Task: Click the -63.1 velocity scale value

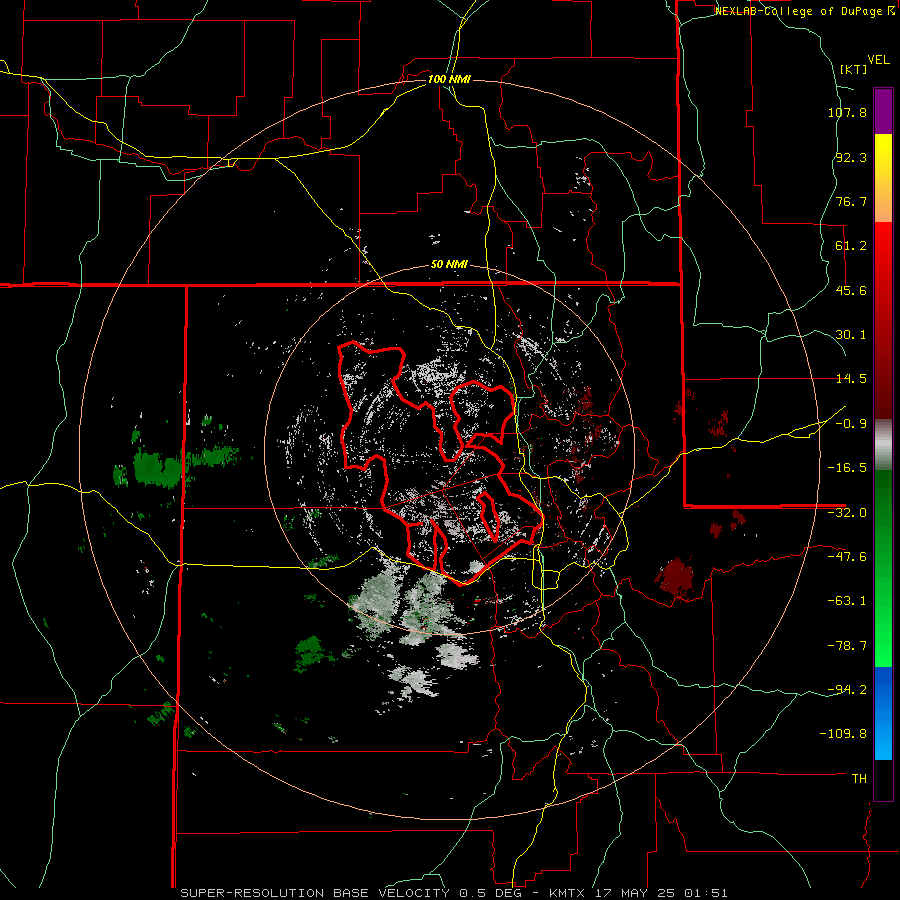Action: 847,601
